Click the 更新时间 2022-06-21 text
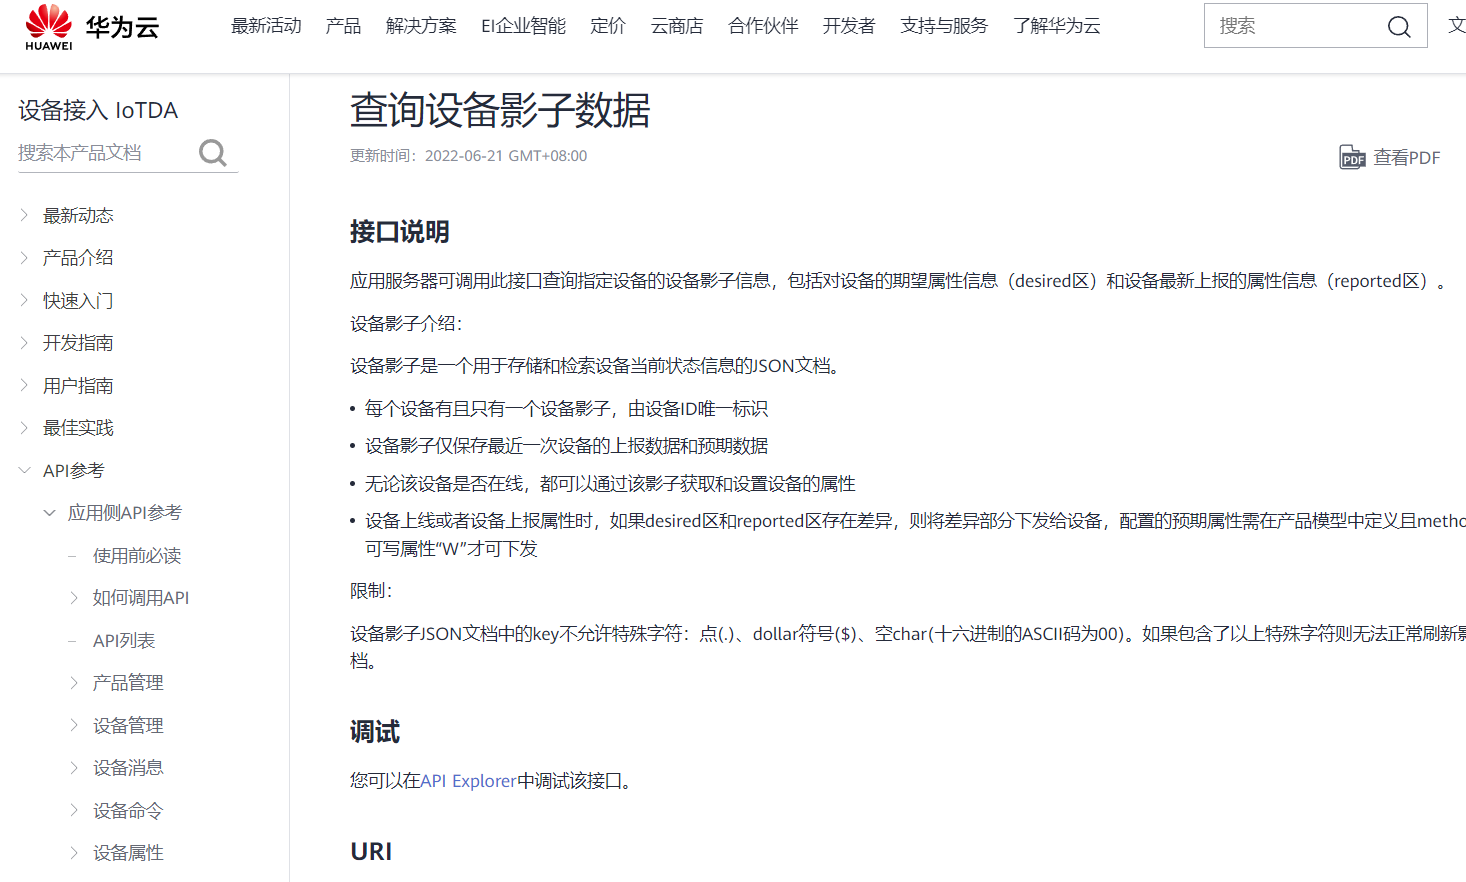This screenshot has height=882, width=1466. coord(469,156)
